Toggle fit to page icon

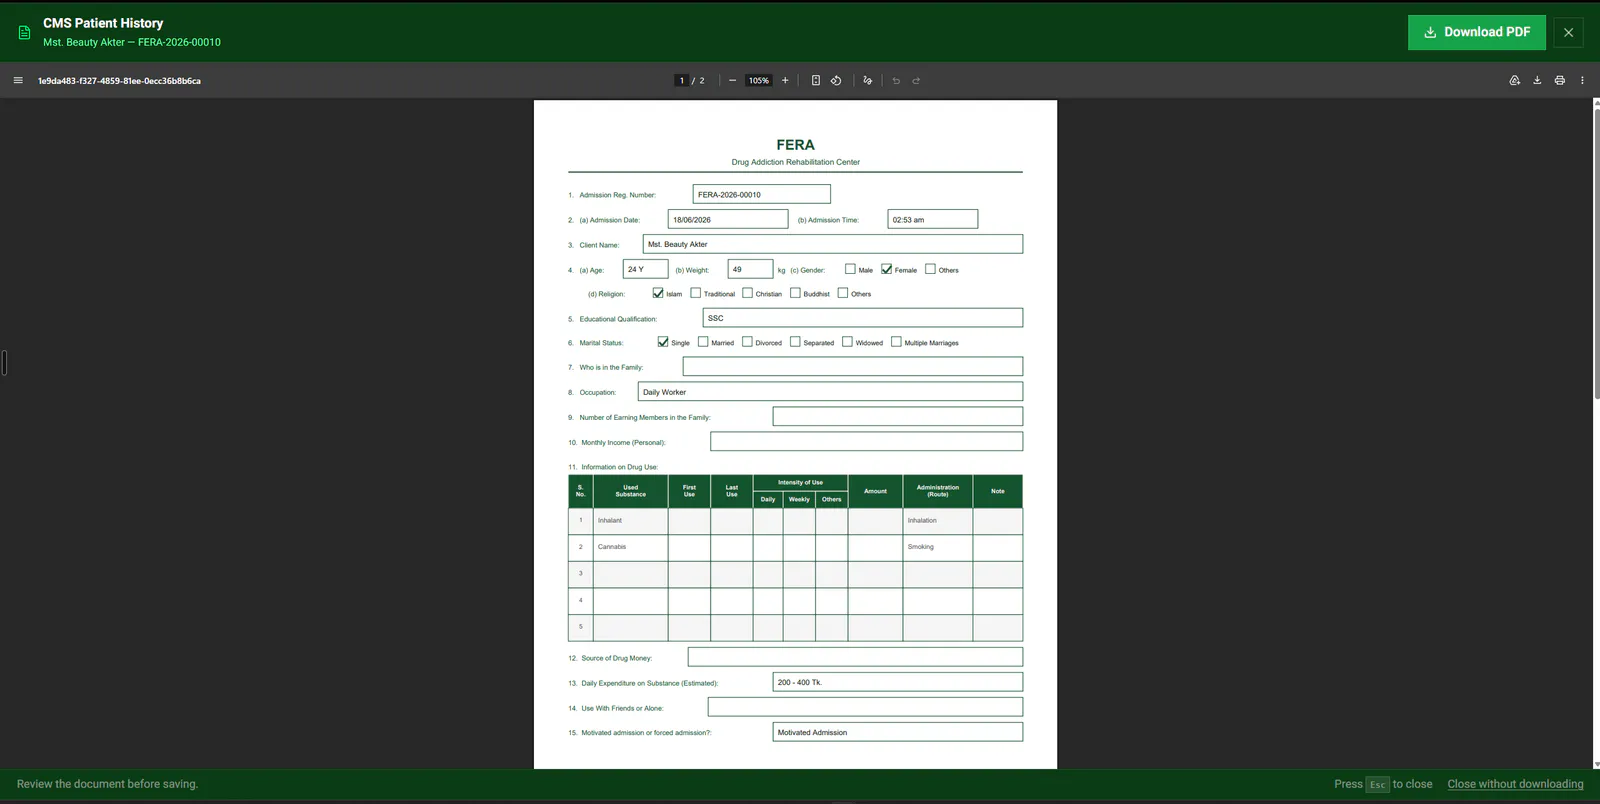816,80
